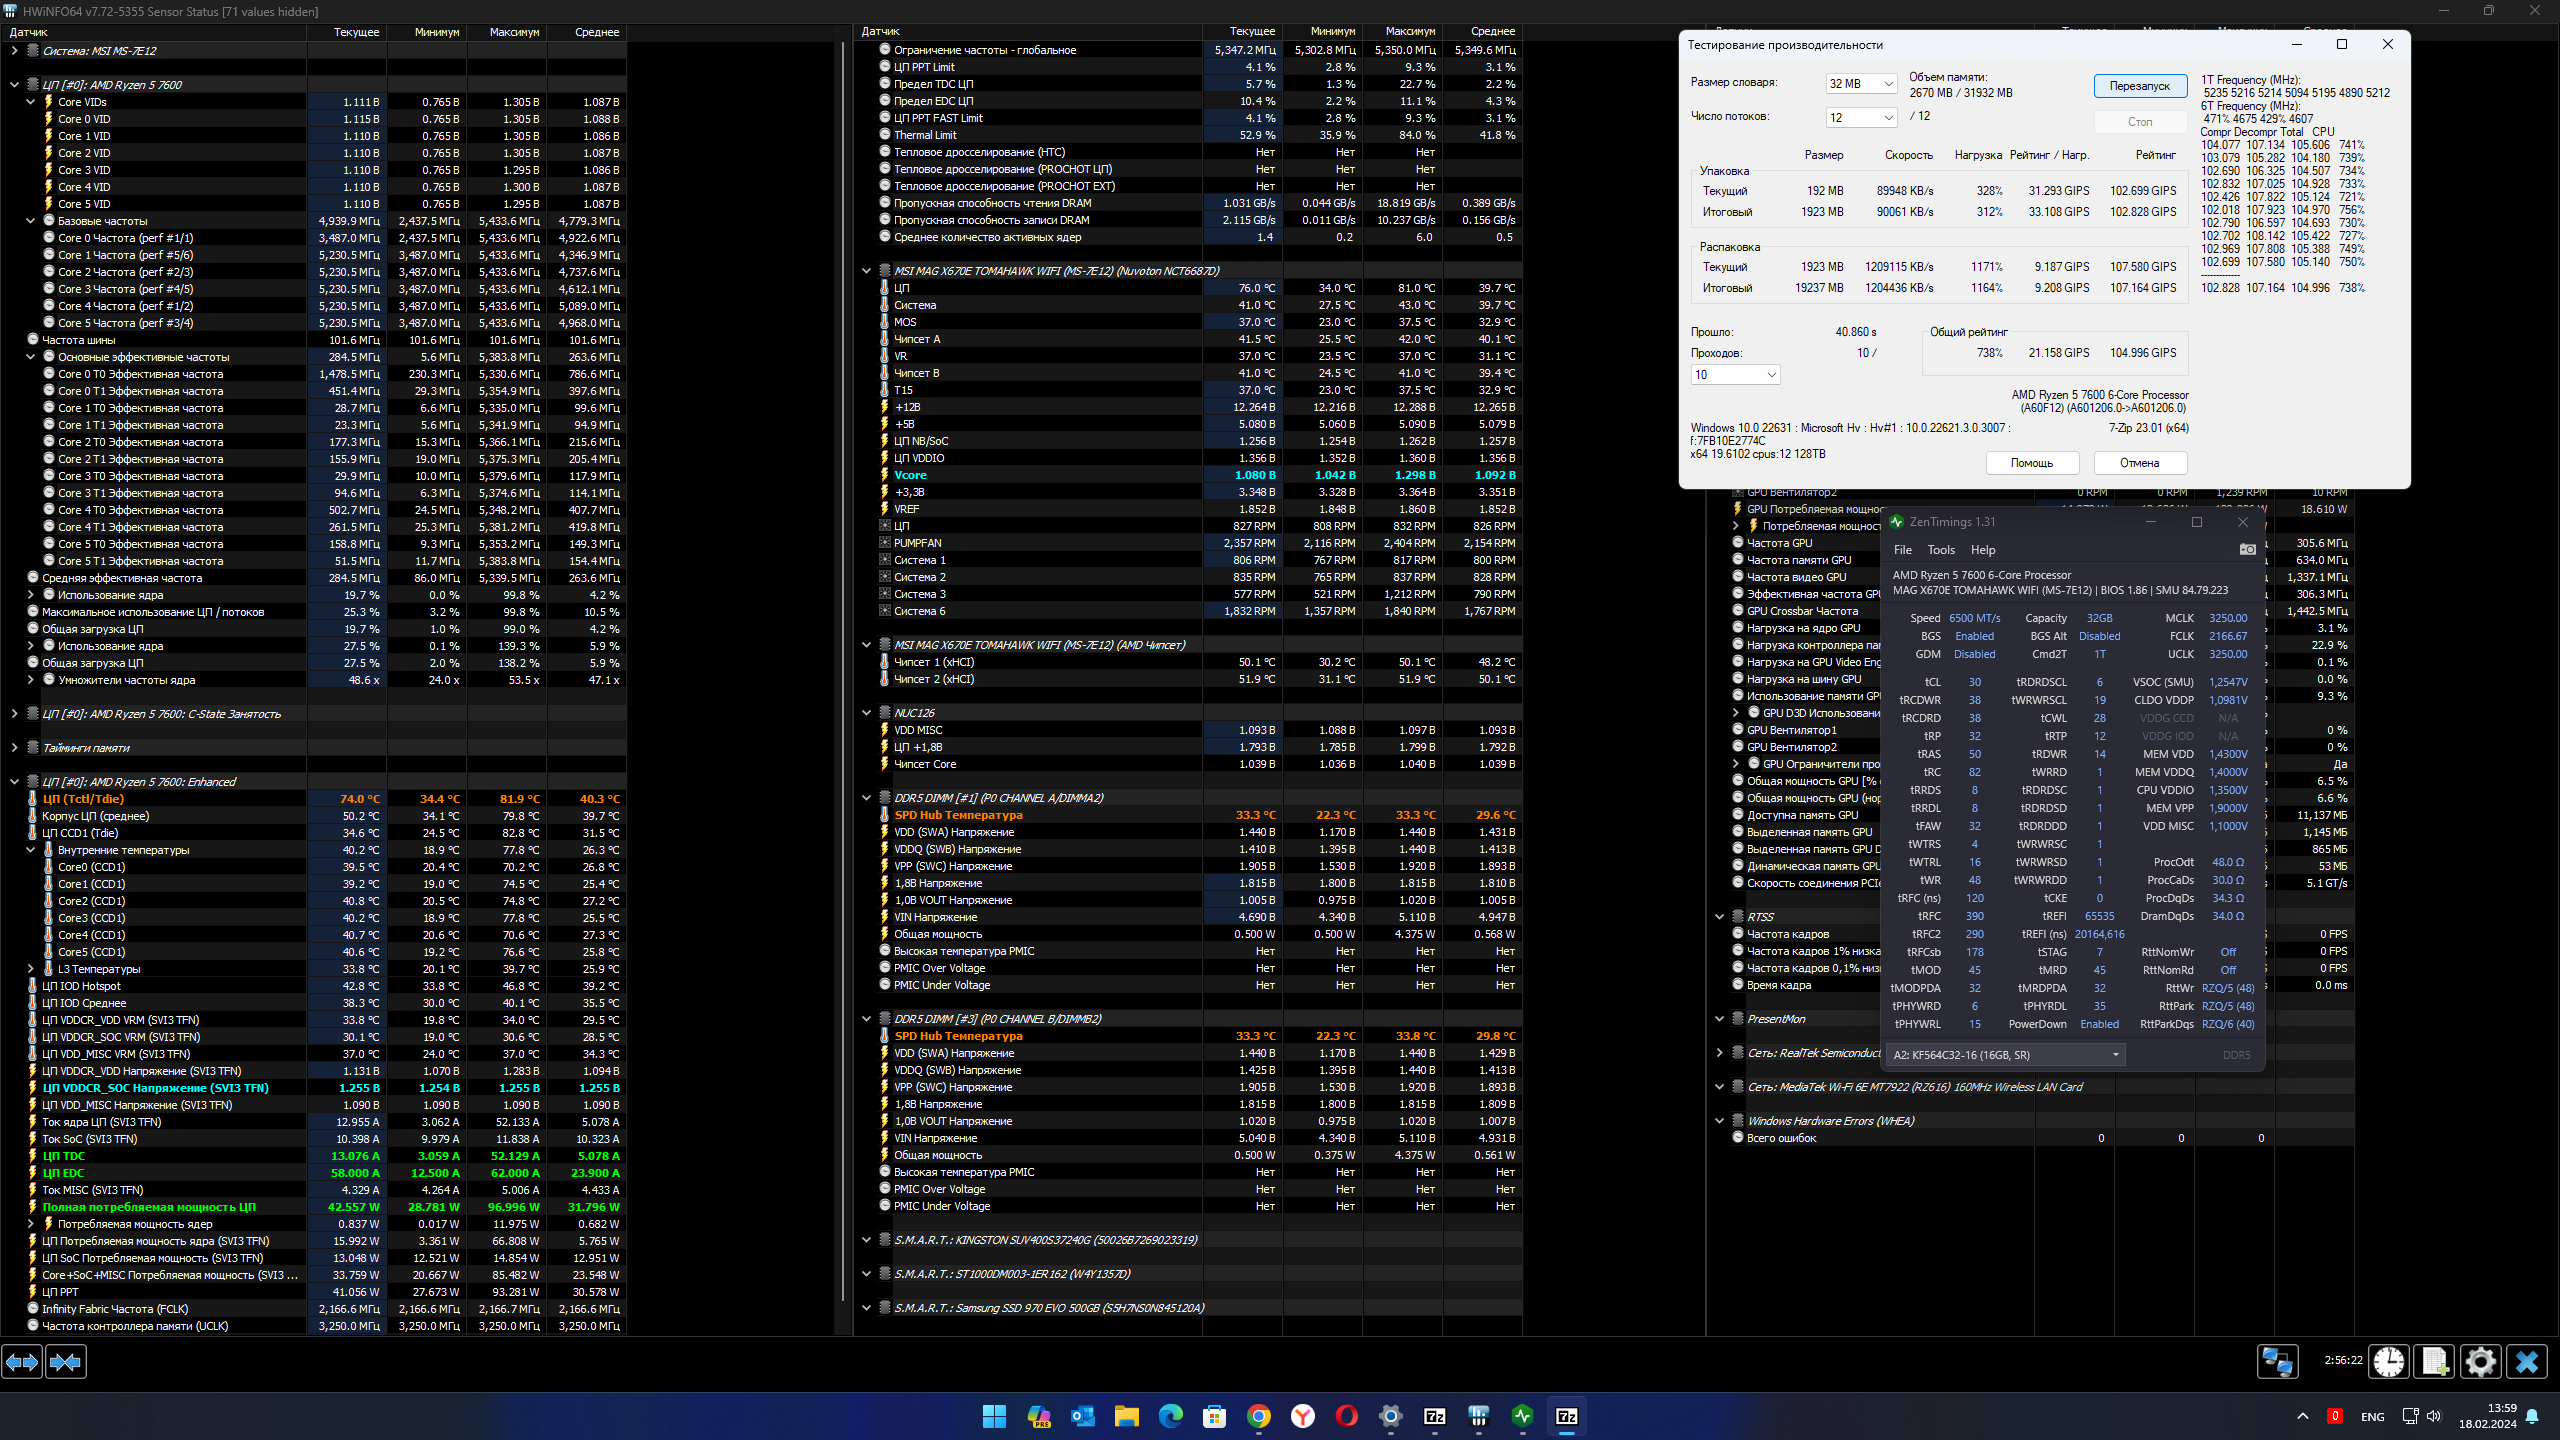Screen dimensions: 2560x1440
Task: Collapse the Core VIDs tree node
Action: 31,102
